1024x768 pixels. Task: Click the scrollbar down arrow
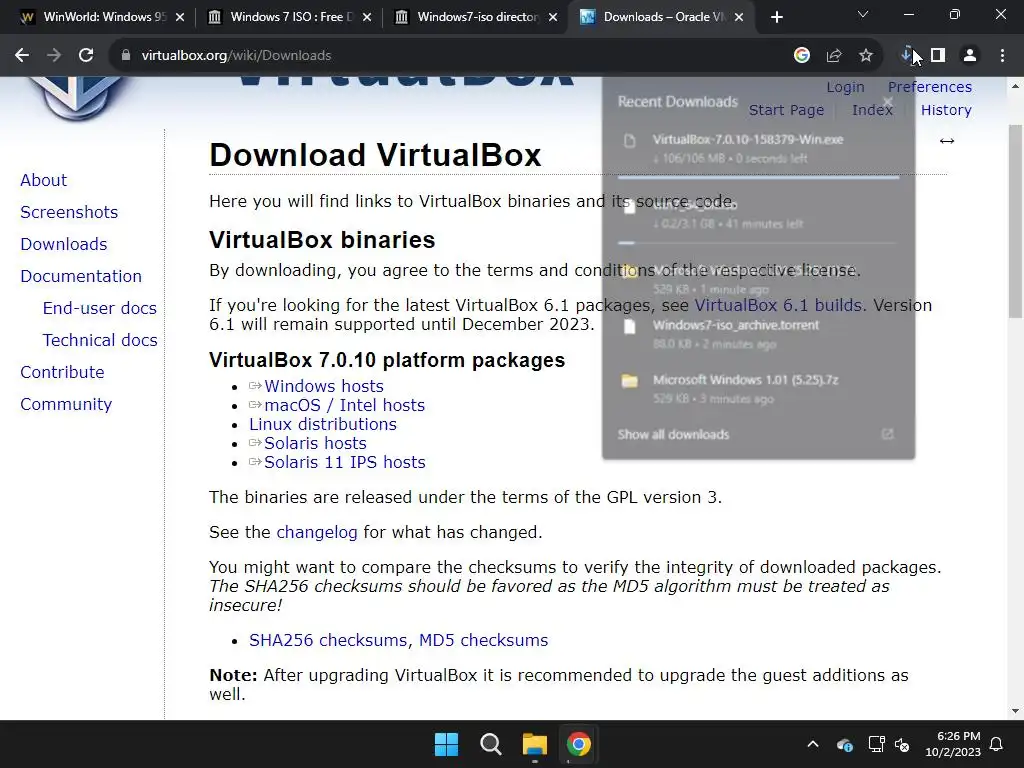[1015, 711]
